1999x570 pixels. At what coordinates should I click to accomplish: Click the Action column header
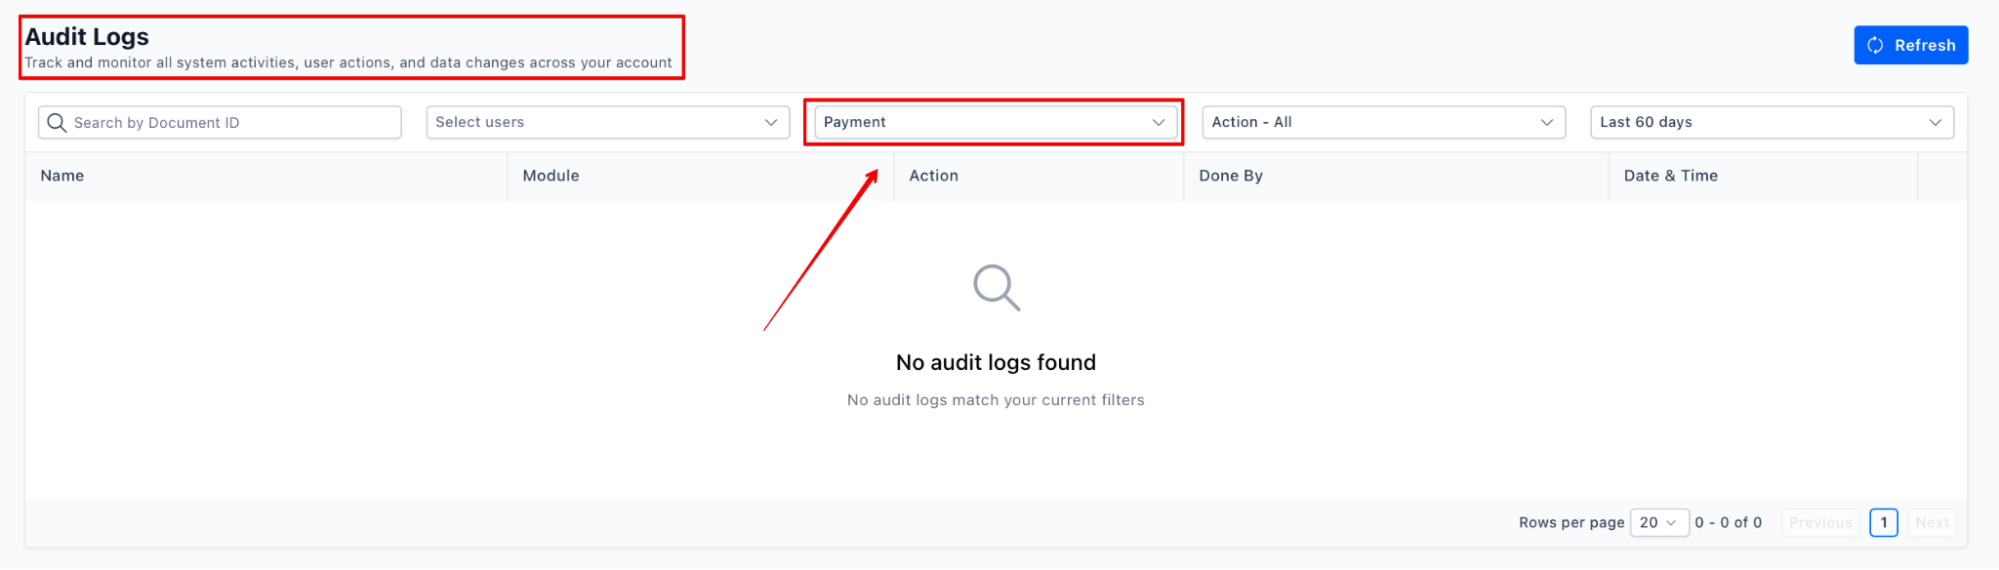tap(934, 176)
